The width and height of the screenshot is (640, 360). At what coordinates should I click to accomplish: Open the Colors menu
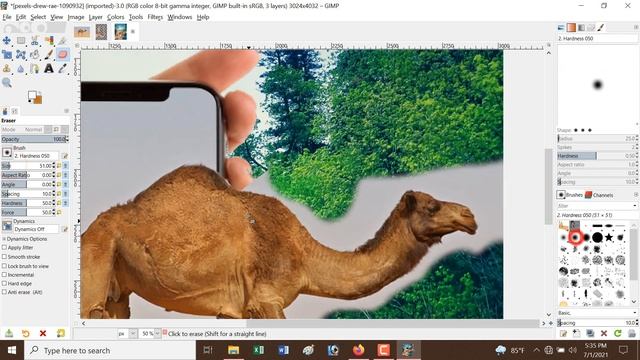(116, 17)
